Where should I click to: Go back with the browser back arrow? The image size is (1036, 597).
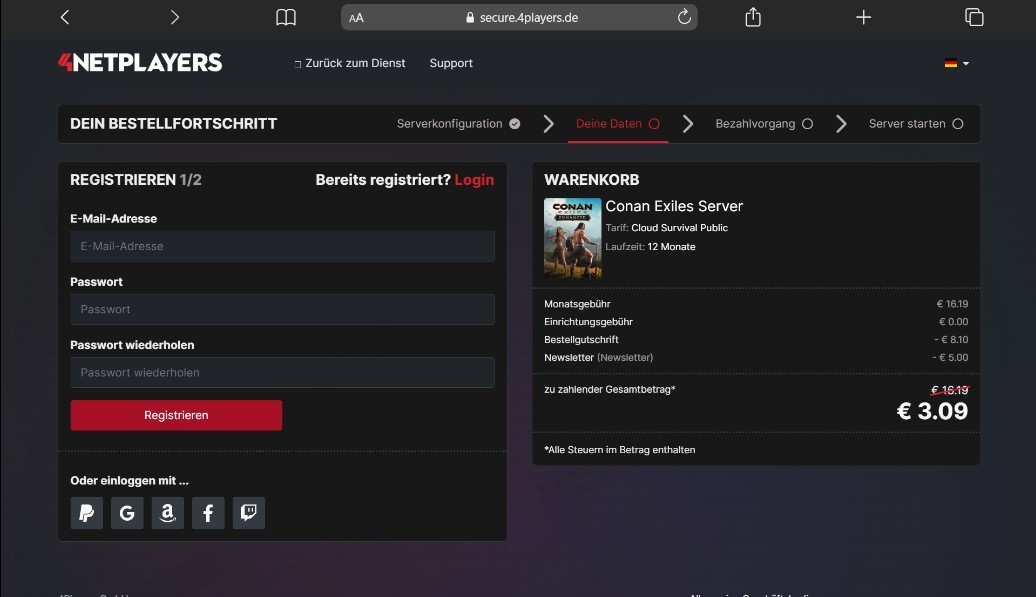pyautogui.click(x=65, y=17)
